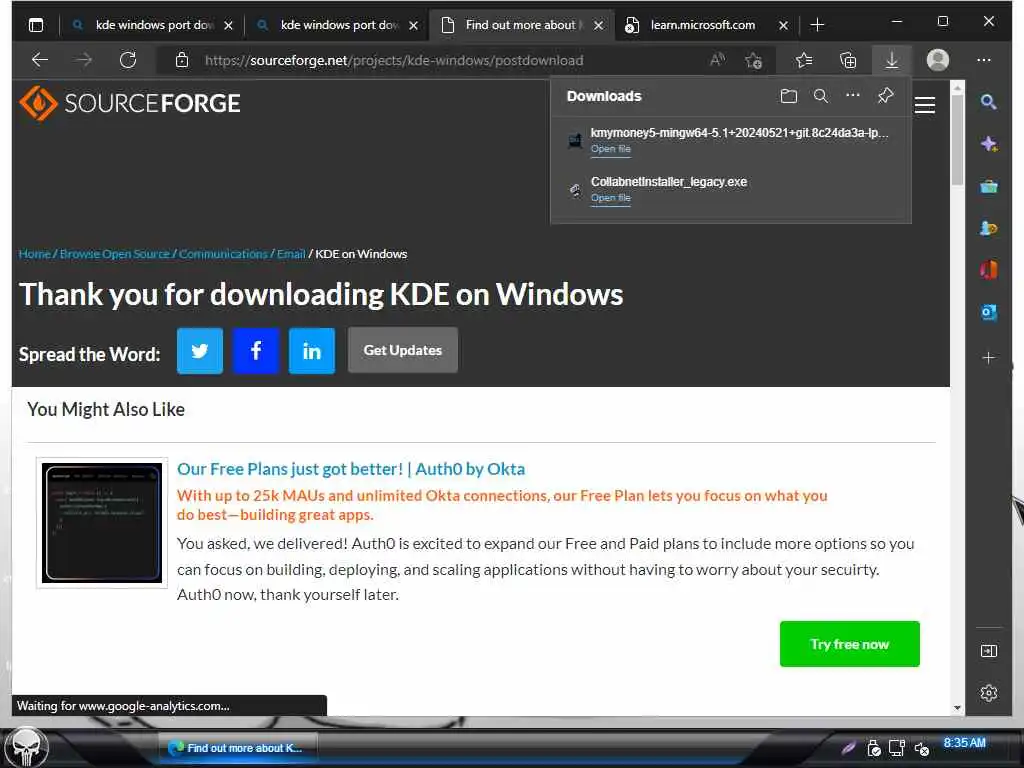Add a site to sidebar plus icon
The image size is (1024, 768).
pos(989,358)
